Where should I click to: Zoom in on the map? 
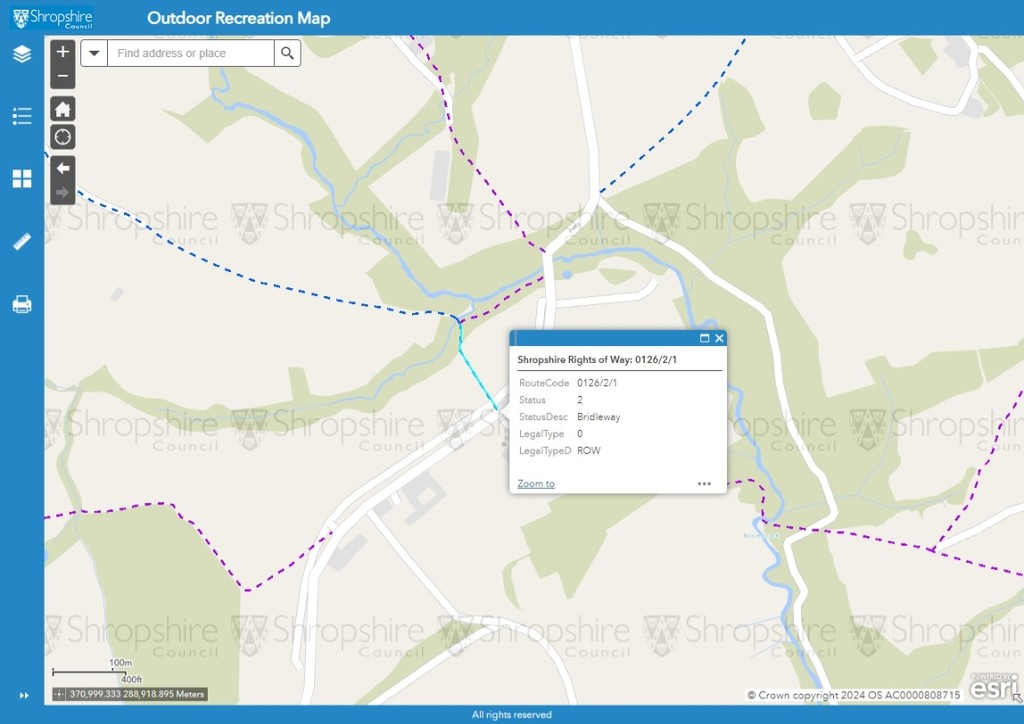pyautogui.click(x=63, y=52)
